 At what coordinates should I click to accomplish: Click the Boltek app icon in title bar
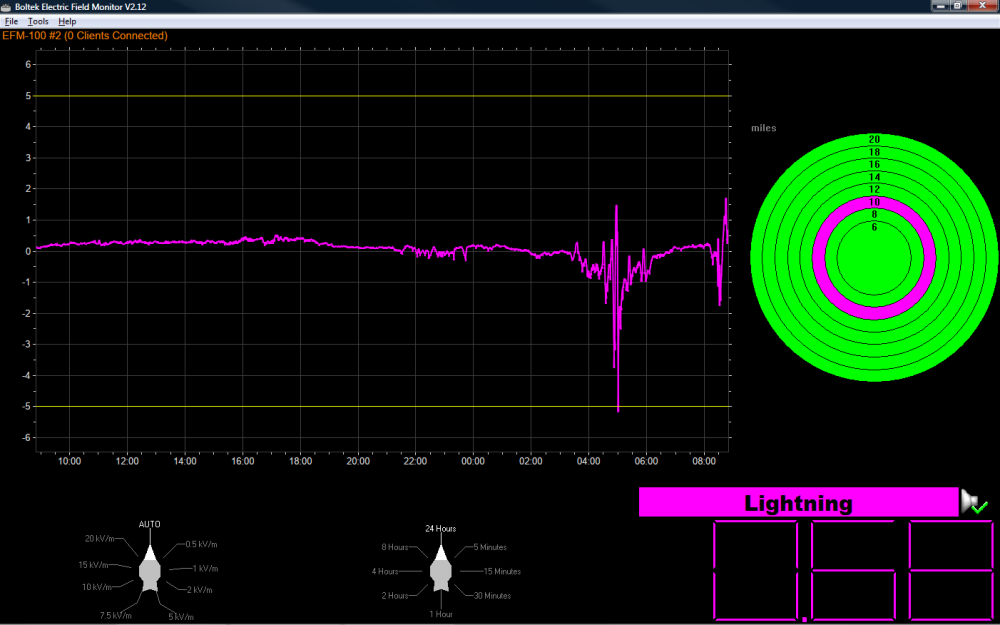tap(7, 6)
